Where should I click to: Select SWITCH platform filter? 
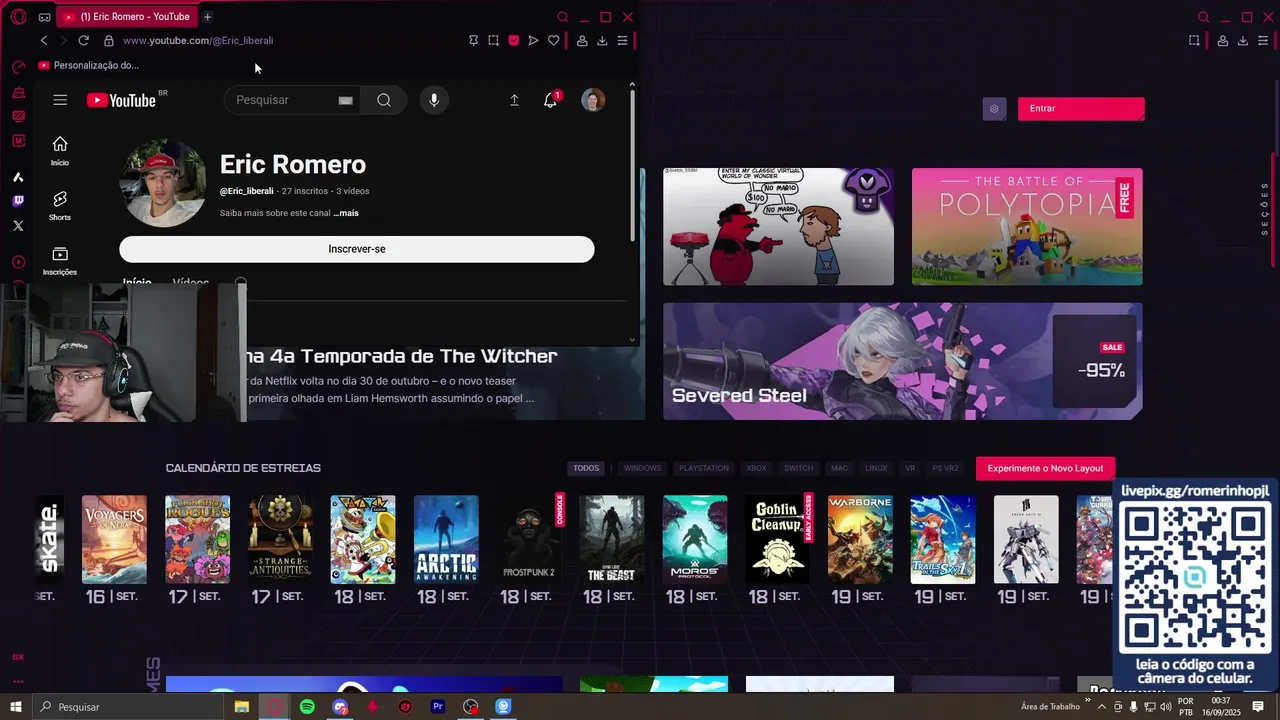coord(798,468)
